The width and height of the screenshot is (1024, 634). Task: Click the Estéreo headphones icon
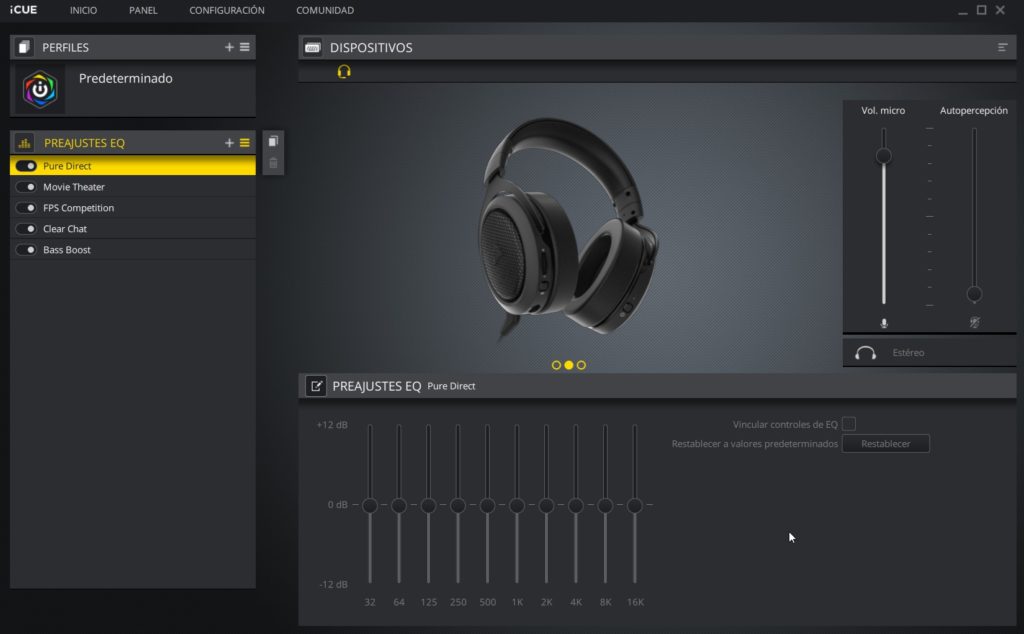click(x=865, y=353)
